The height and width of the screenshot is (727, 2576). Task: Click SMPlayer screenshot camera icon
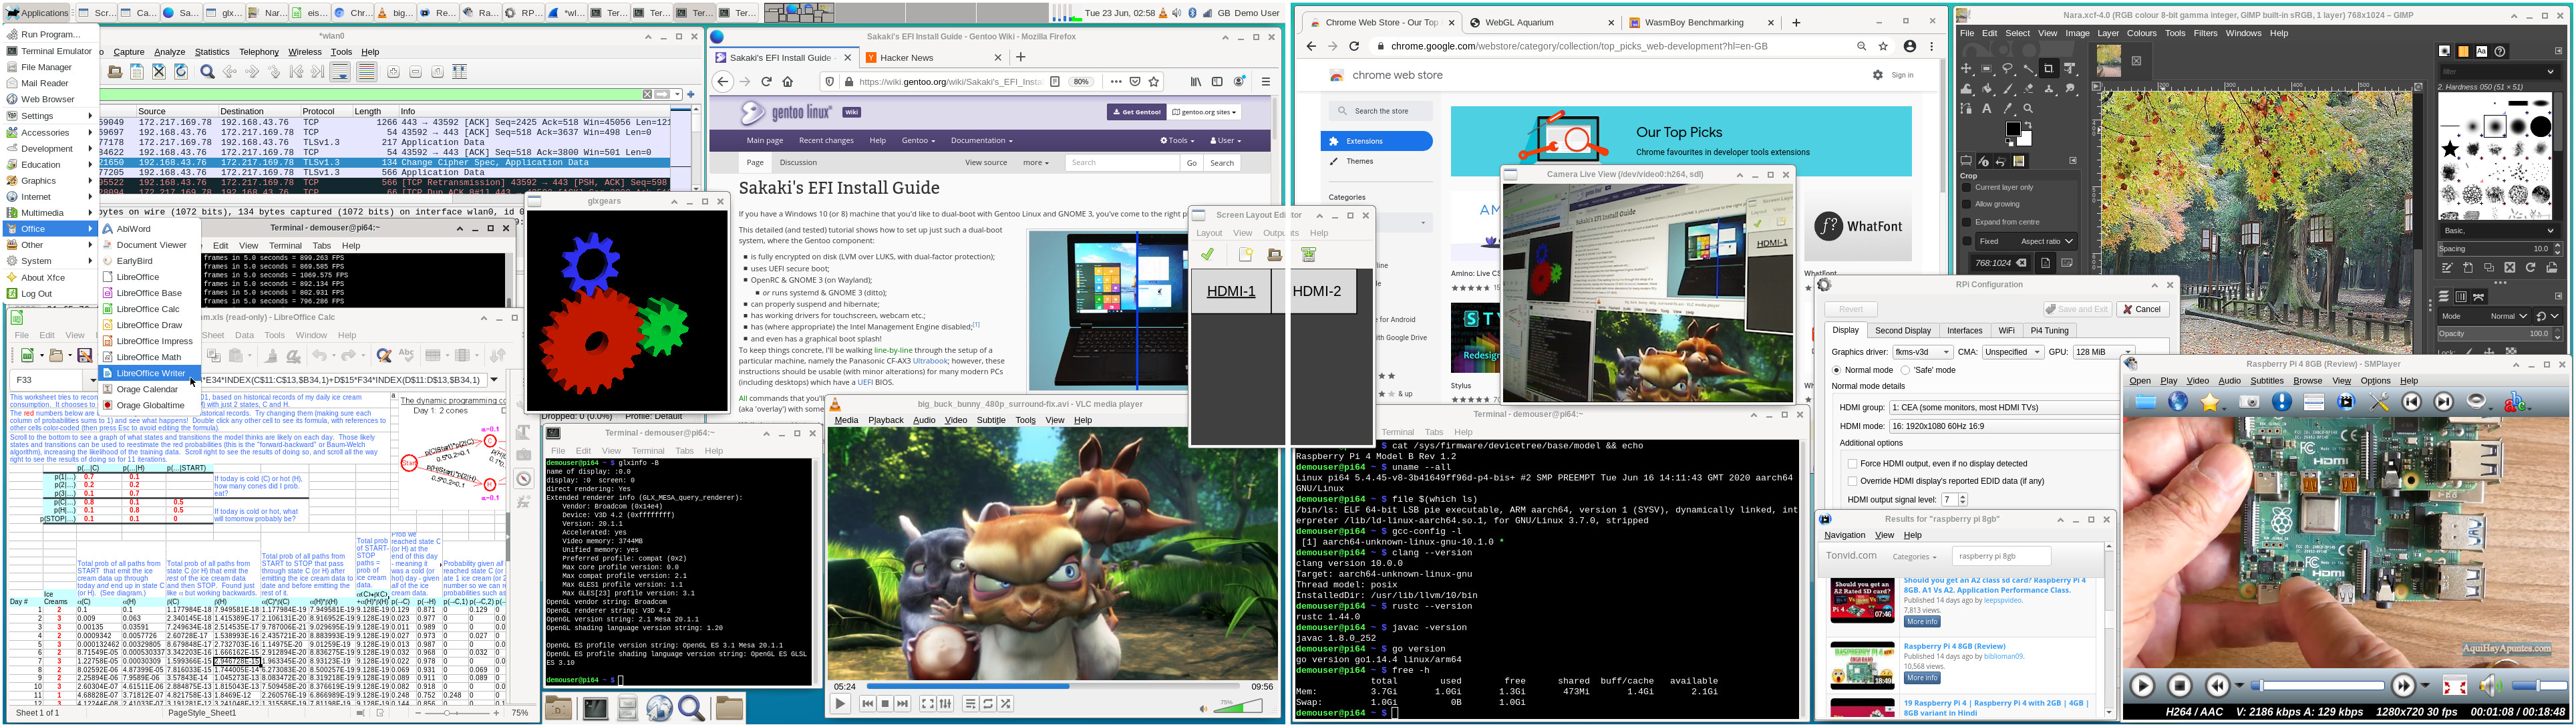(2250, 402)
